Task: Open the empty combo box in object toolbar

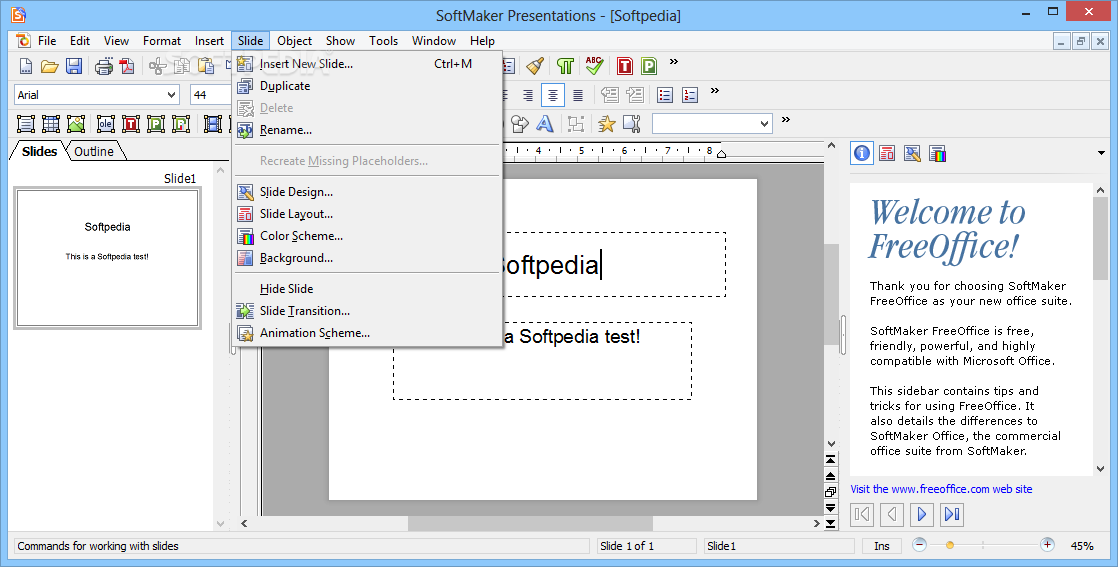Action: click(x=712, y=124)
